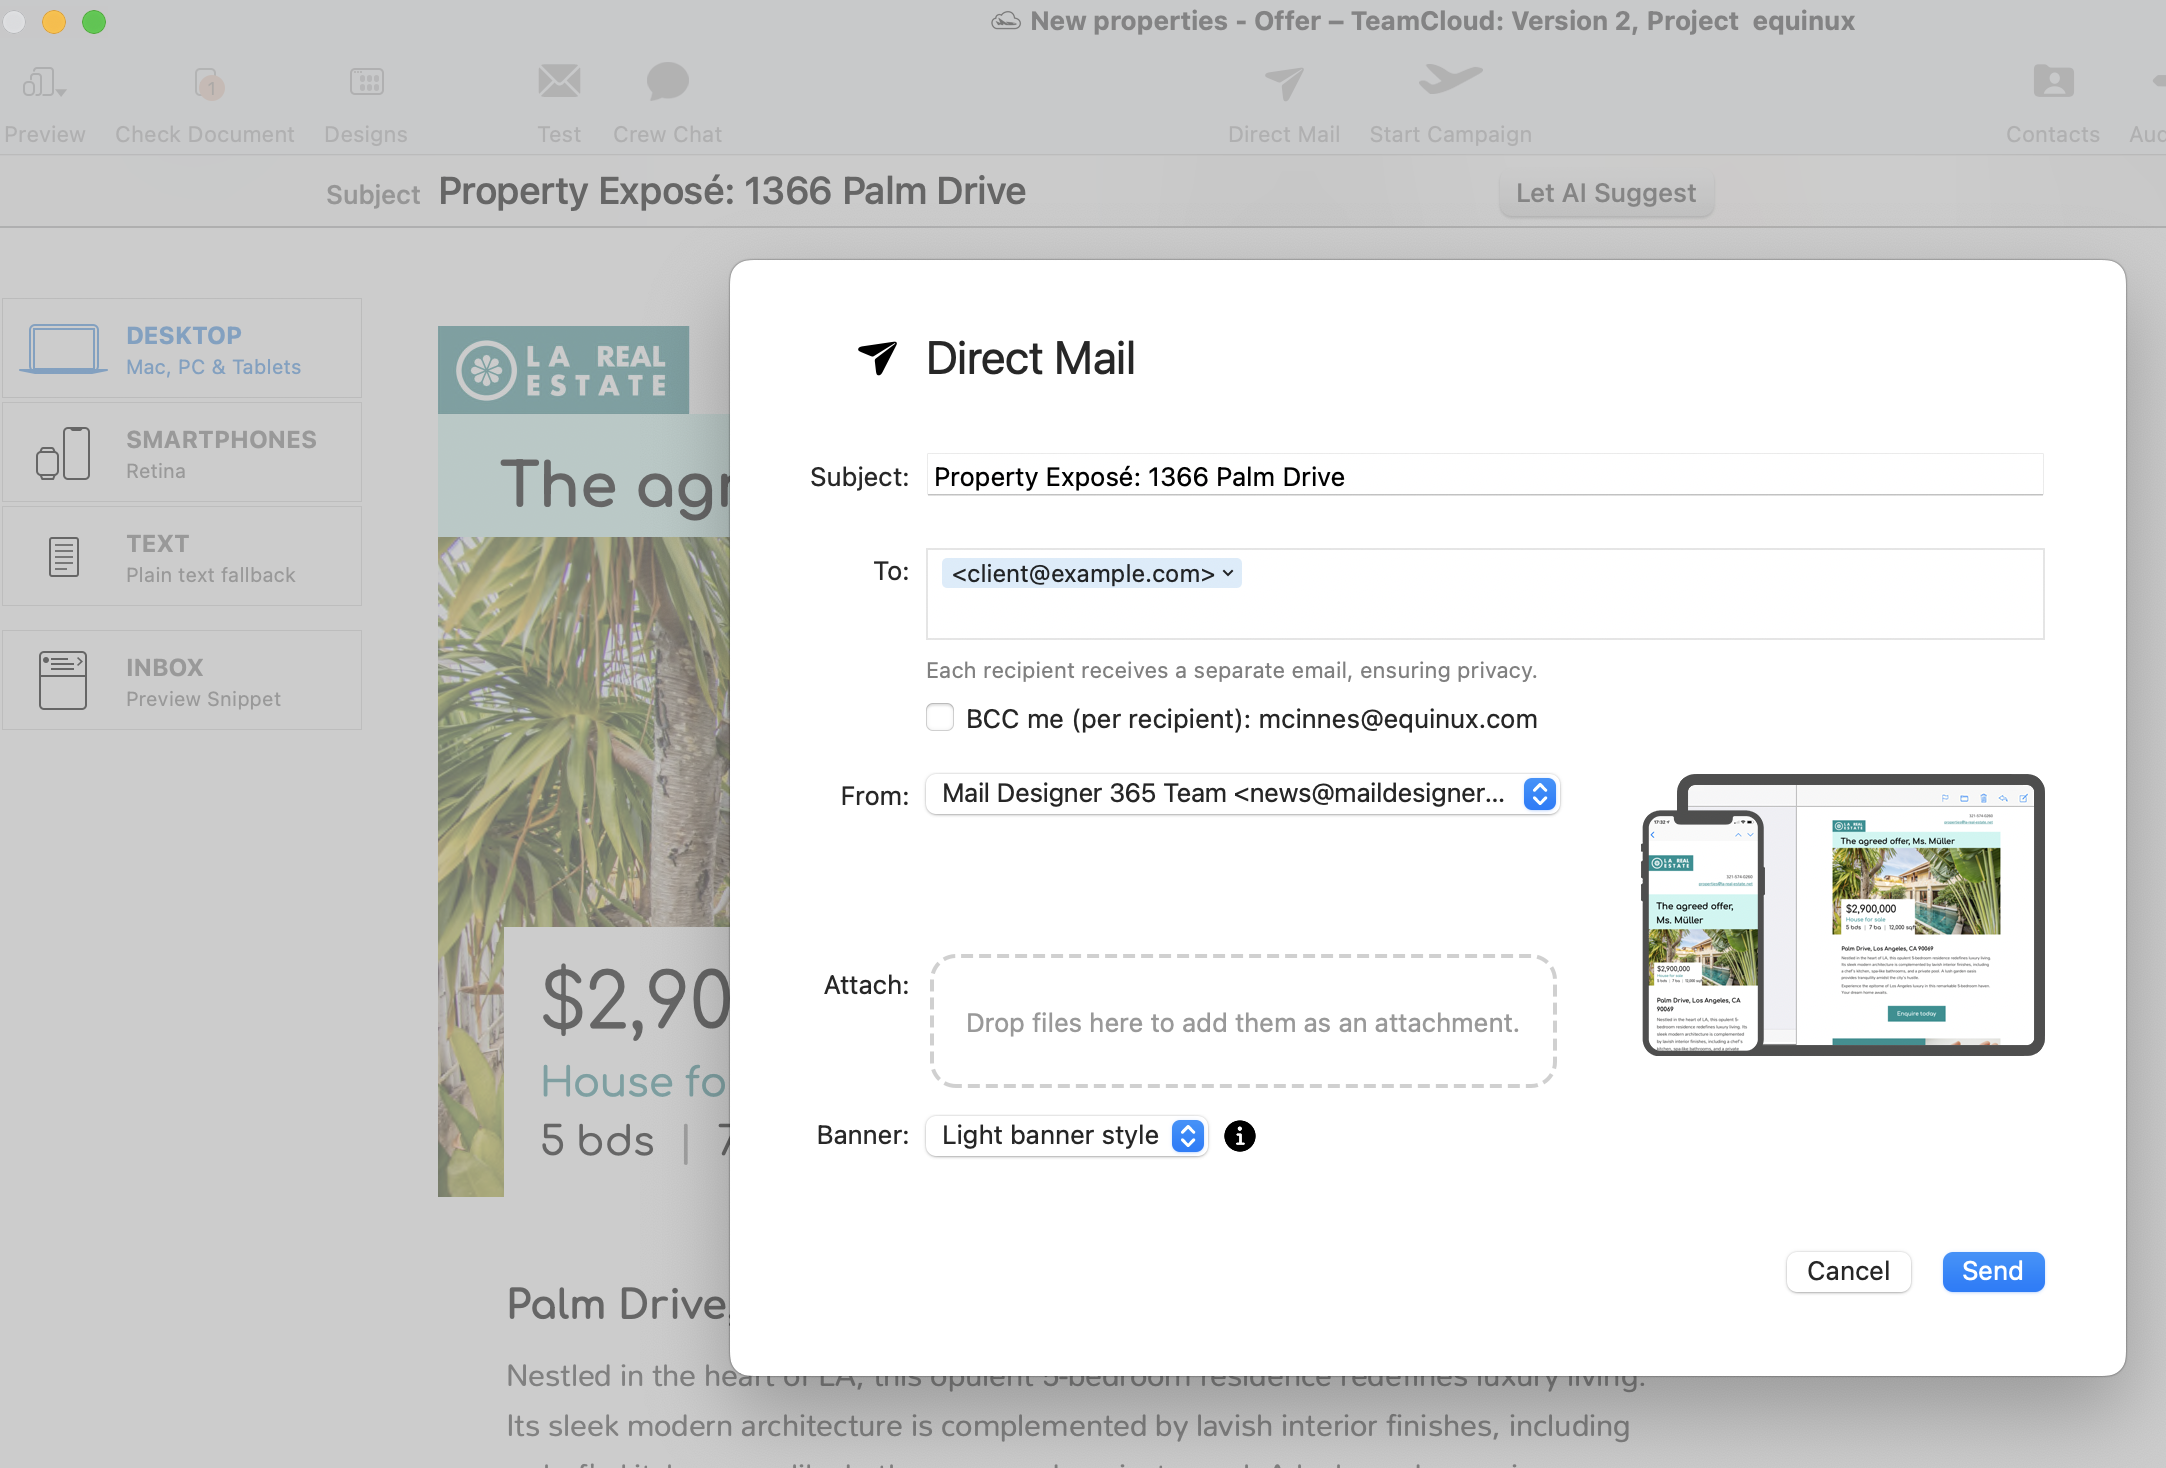Select the Desktop preview mode

pyautogui.click(x=182, y=349)
